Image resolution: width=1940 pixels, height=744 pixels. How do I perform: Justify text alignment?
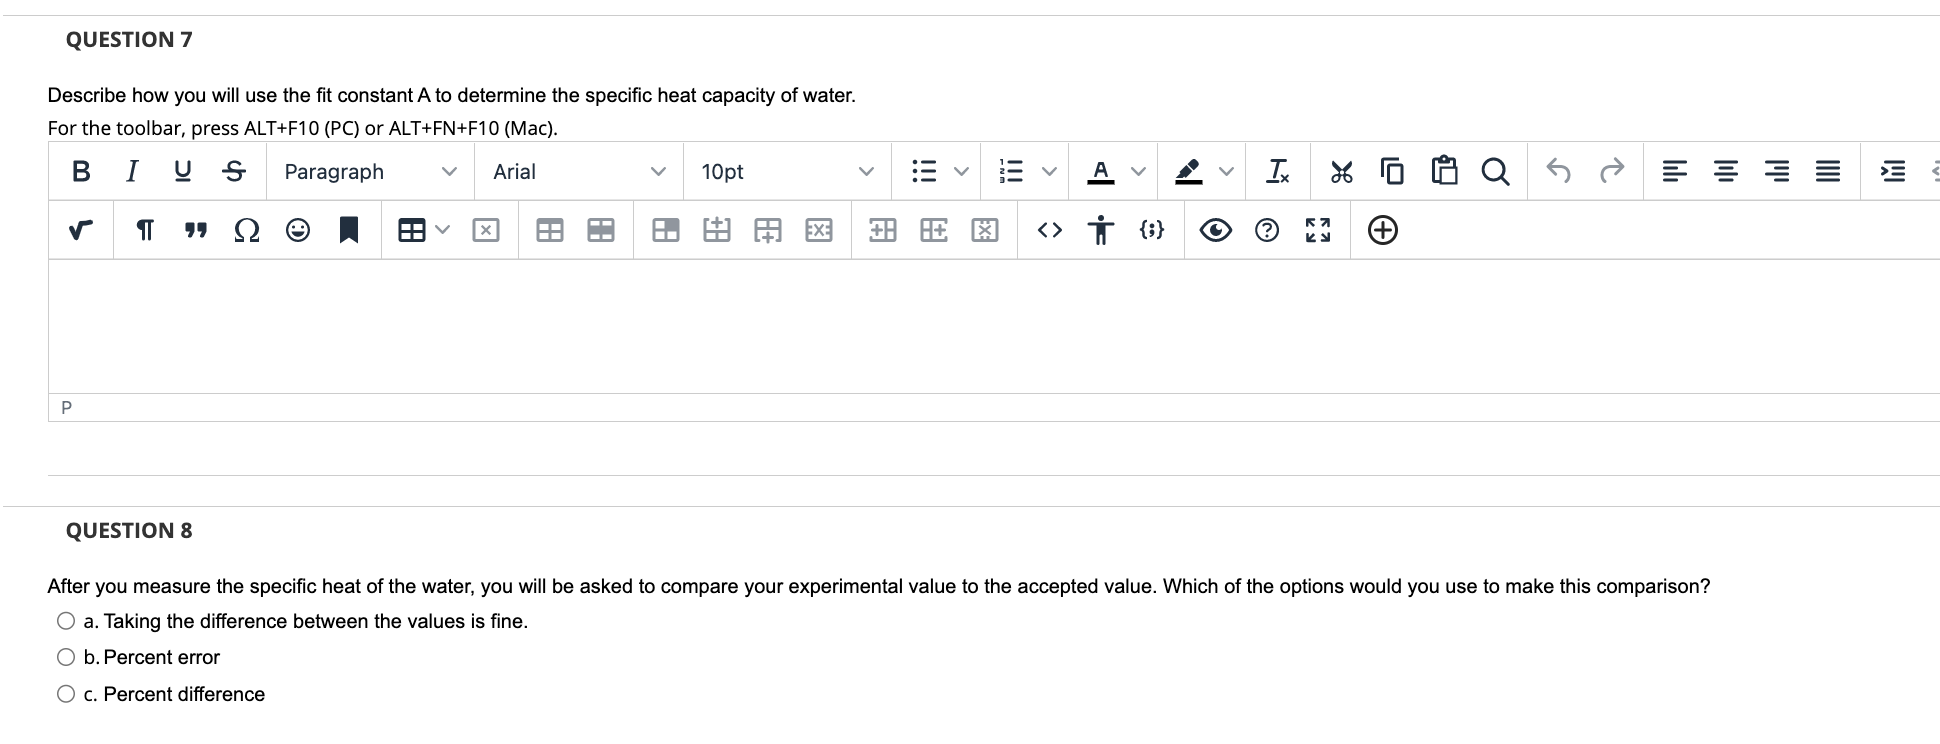click(x=1827, y=172)
